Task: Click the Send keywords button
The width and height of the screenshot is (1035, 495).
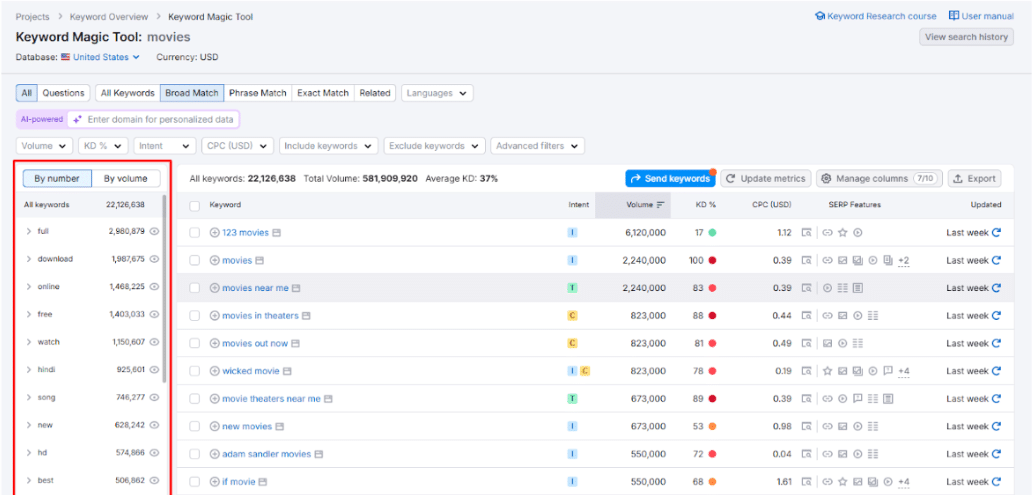Action: (670, 178)
